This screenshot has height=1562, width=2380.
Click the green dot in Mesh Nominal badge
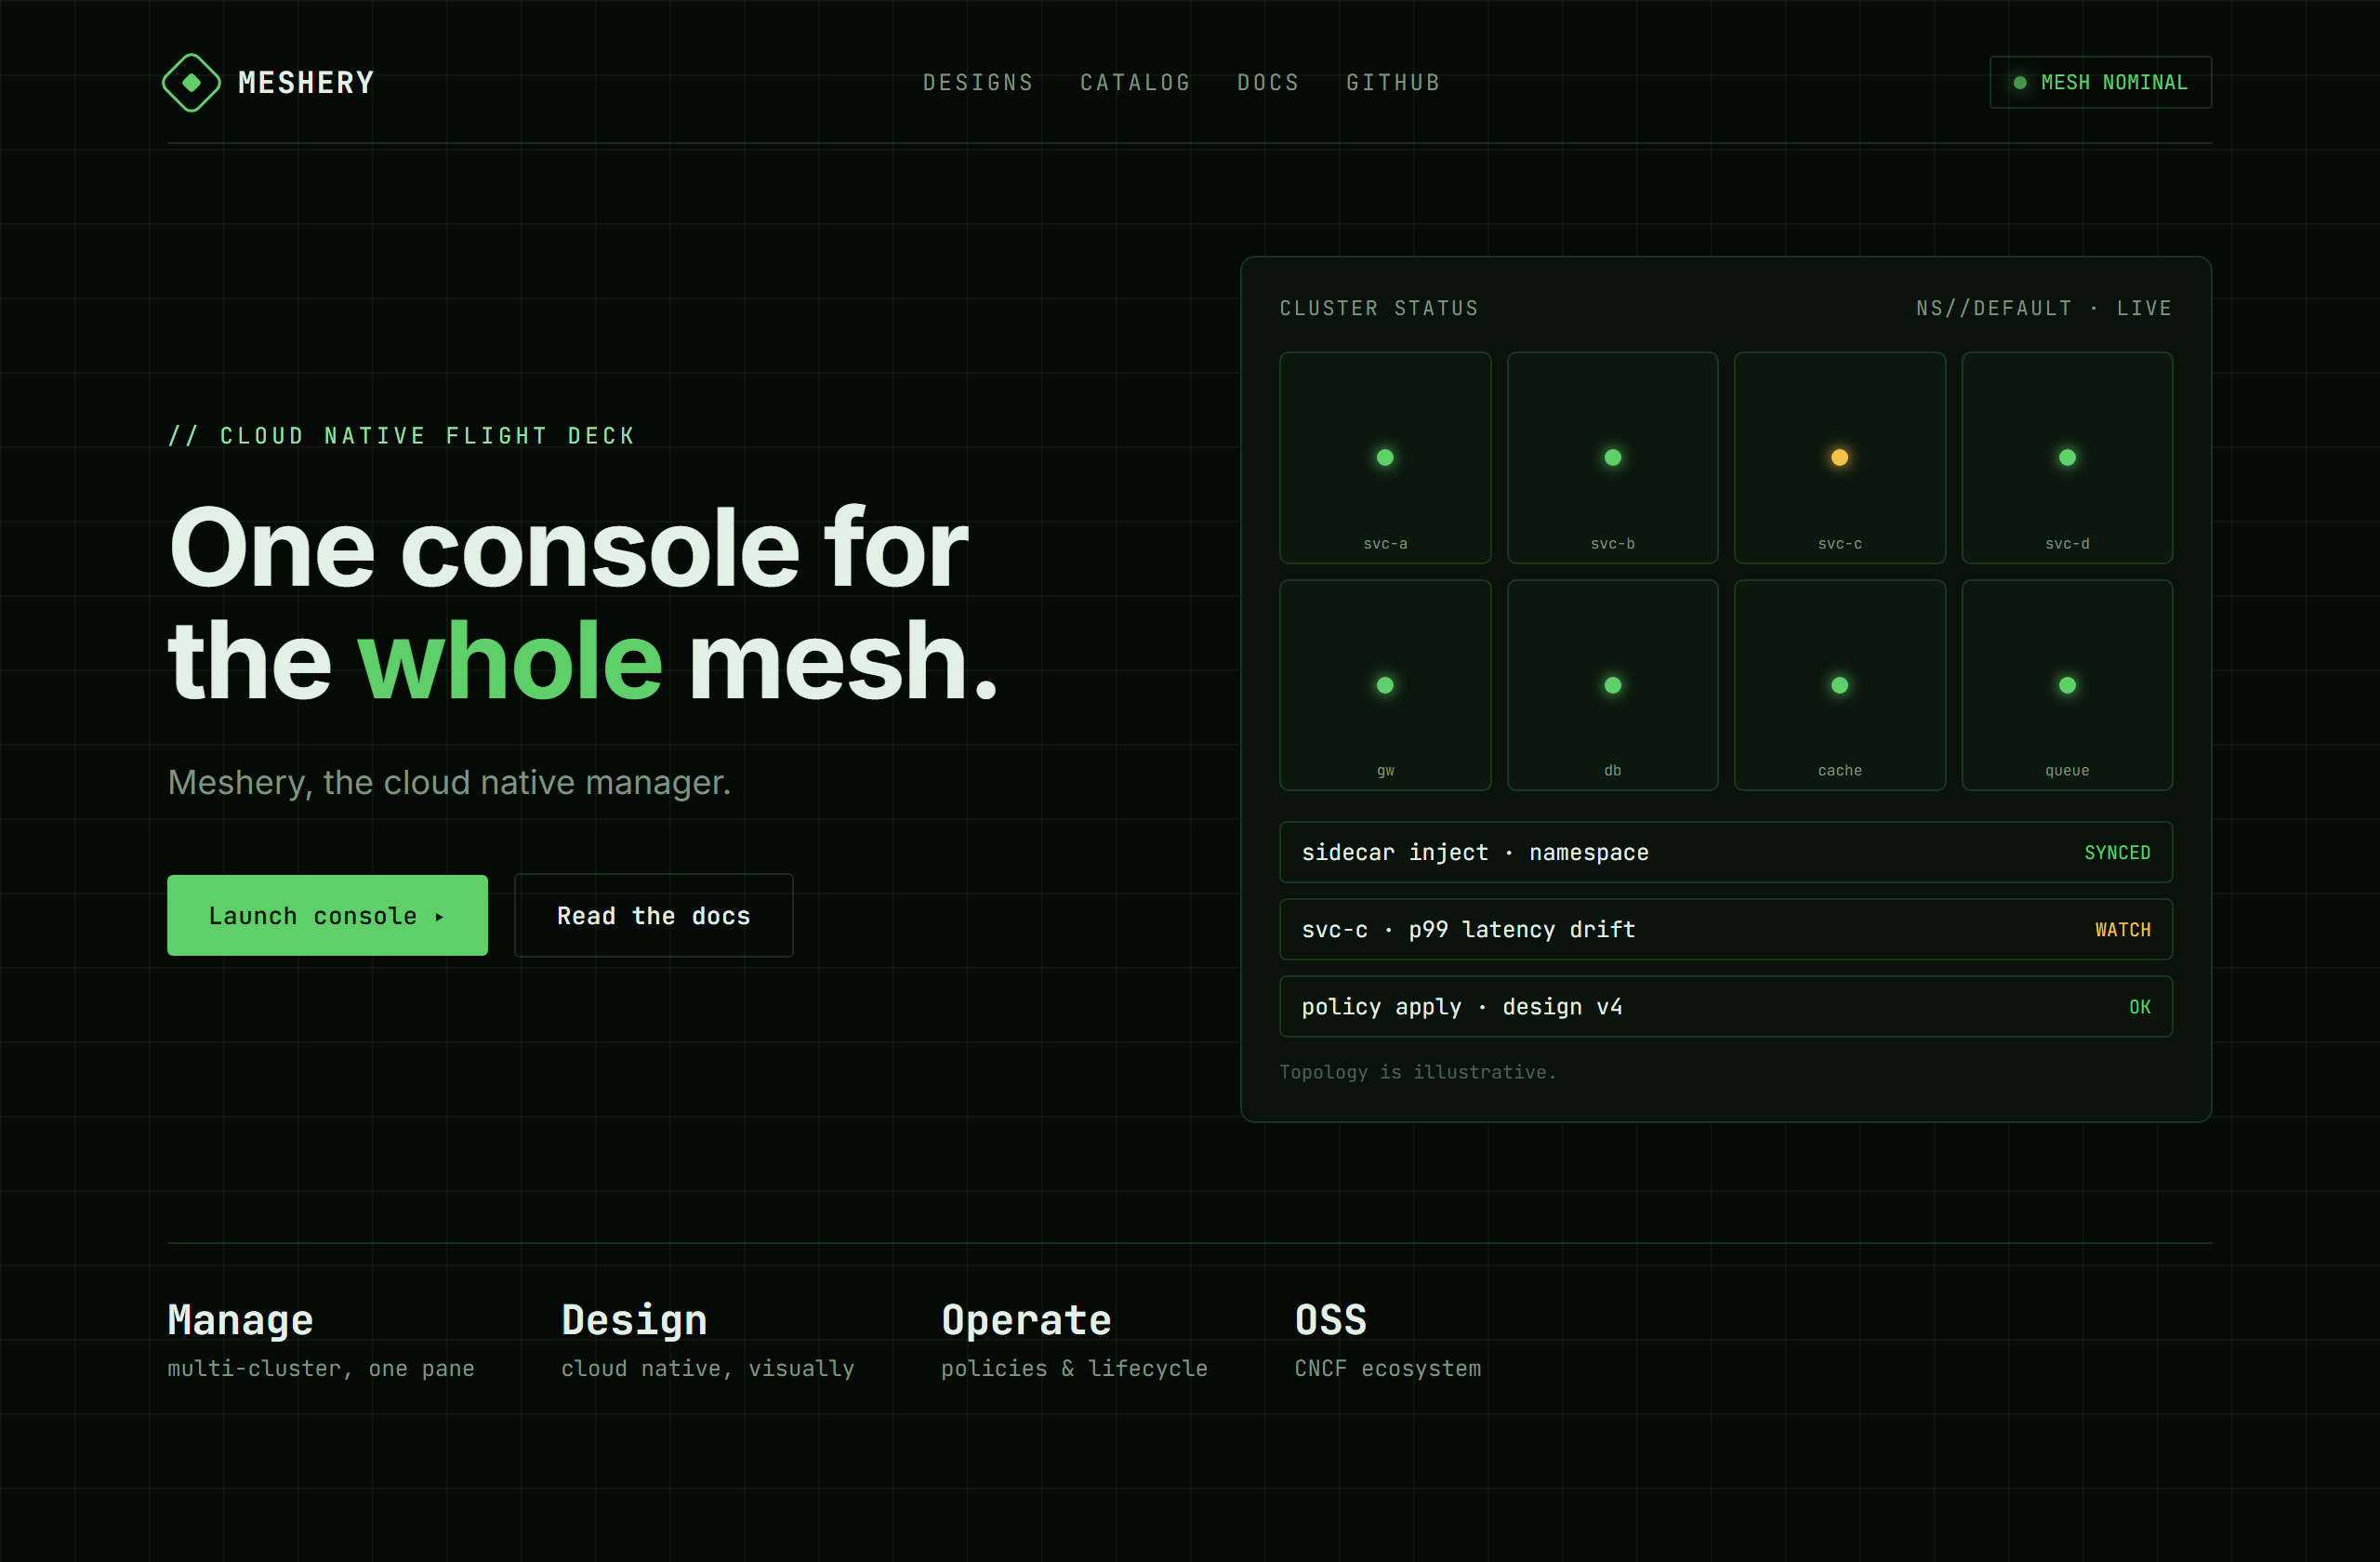[x=2019, y=83]
